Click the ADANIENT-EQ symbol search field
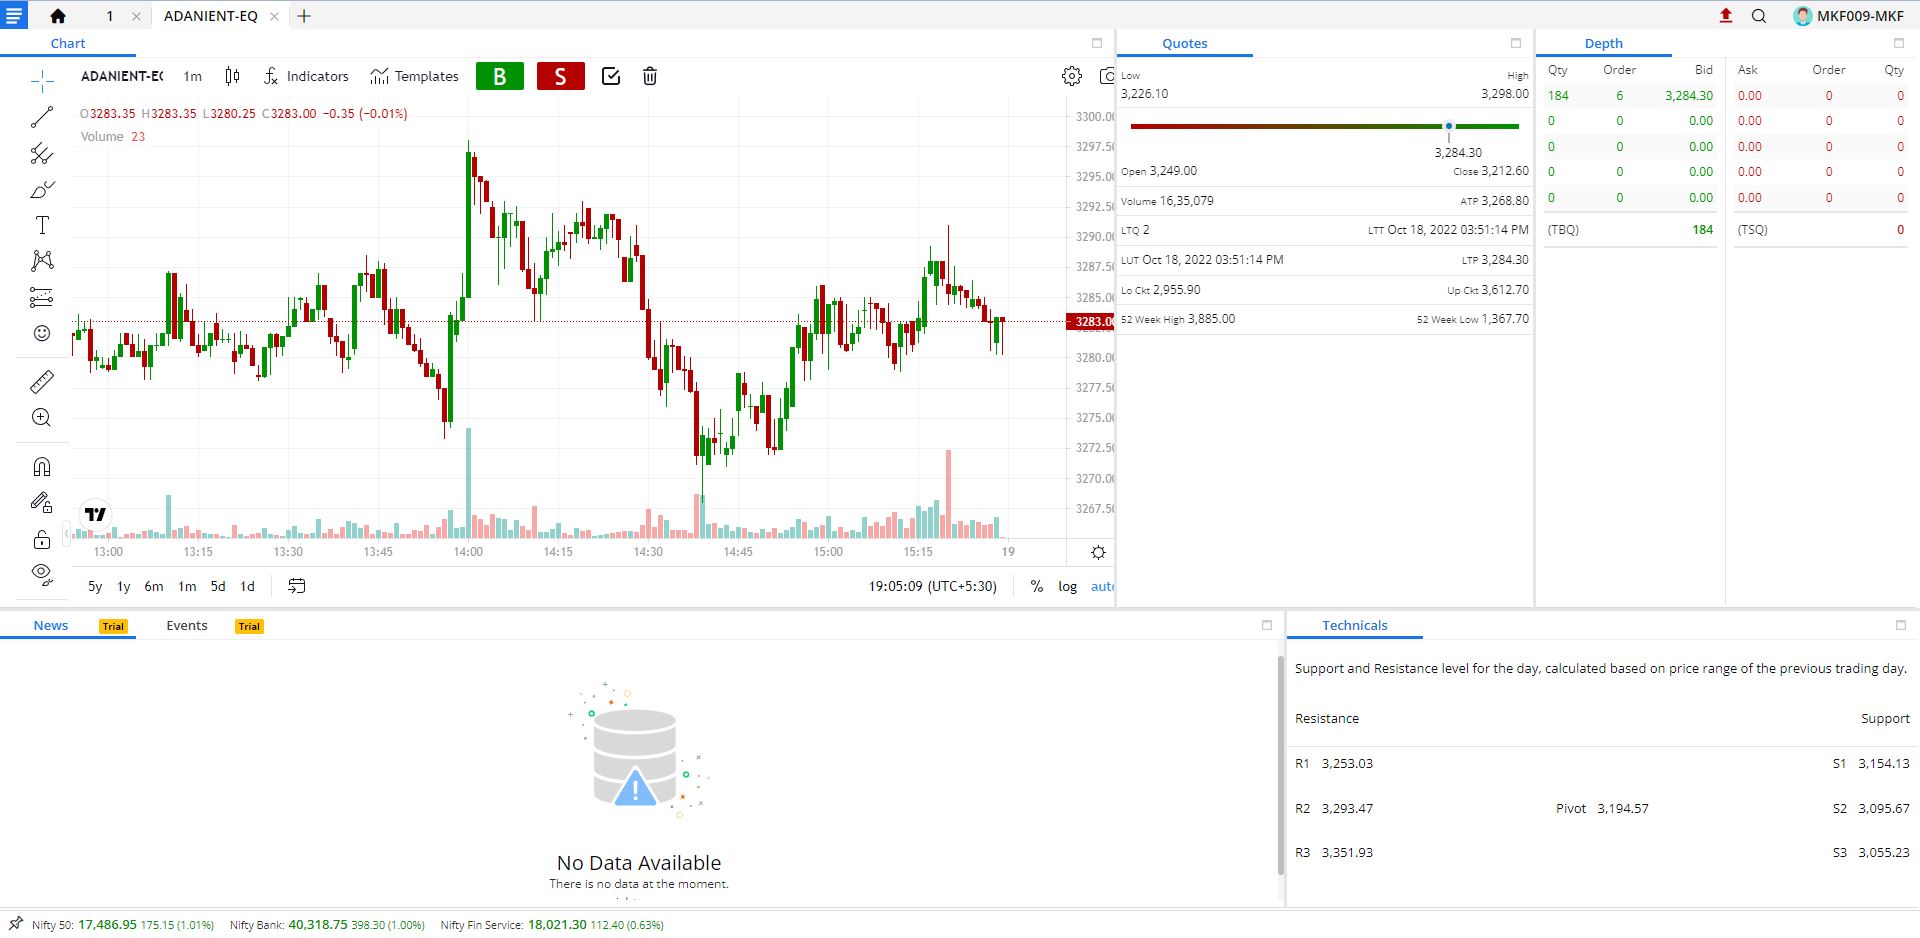Image resolution: width=1920 pixels, height=938 pixels. tap(122, 76)
